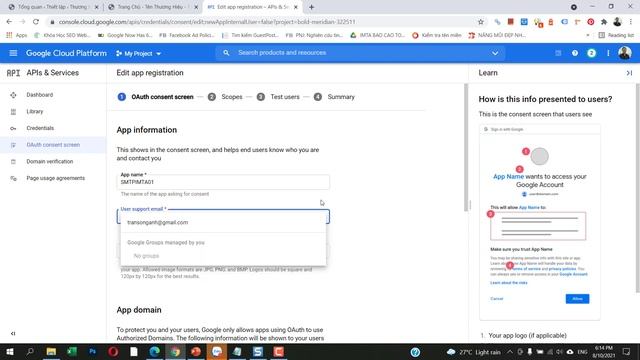This screenshot has height=360, width=640.
Task: Open the Apps bookmarks shortcut
Action: (16, 36)
